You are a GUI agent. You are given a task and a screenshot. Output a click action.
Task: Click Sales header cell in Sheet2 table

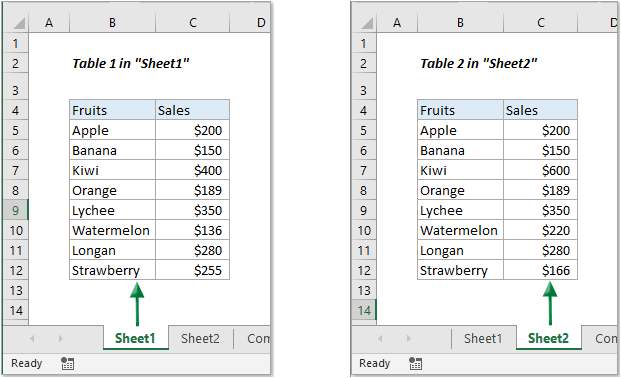(541, 110)
